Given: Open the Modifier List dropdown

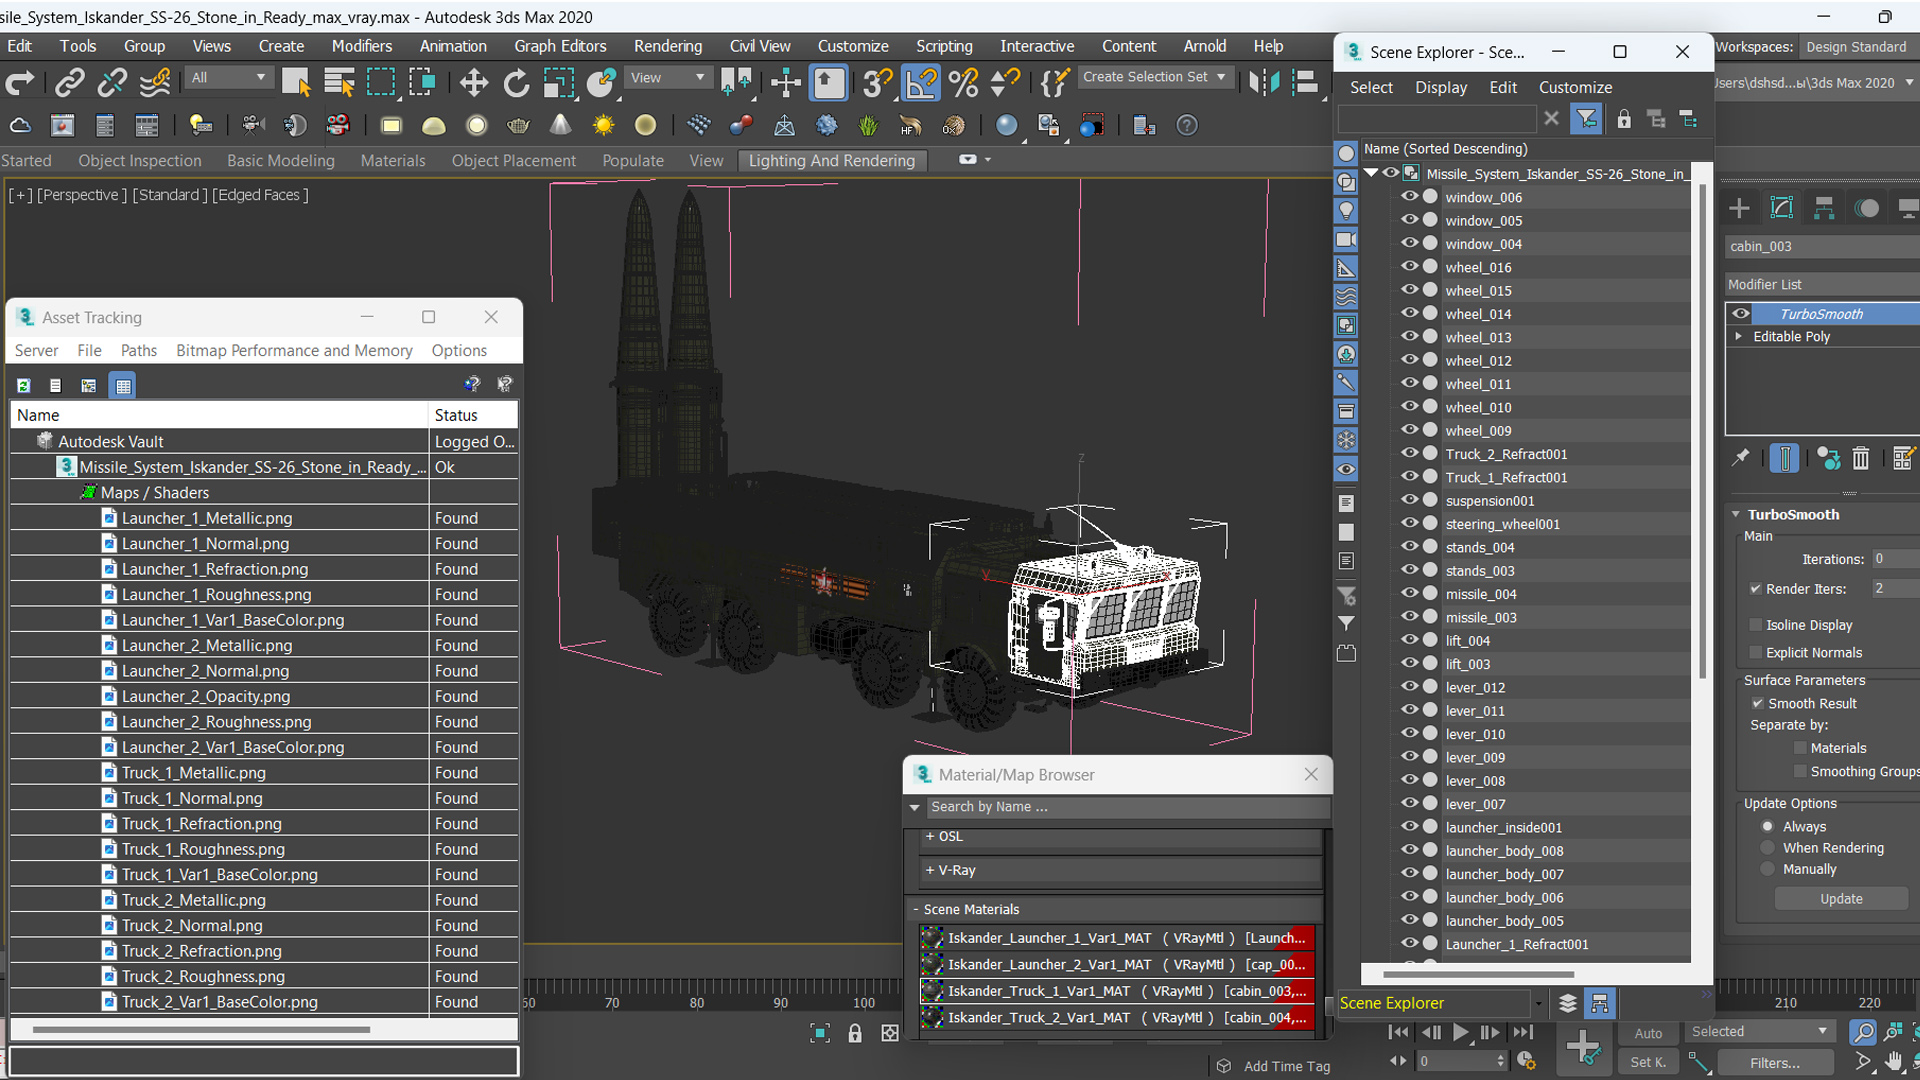Looking at the screenshot, I should point(1822,285).
